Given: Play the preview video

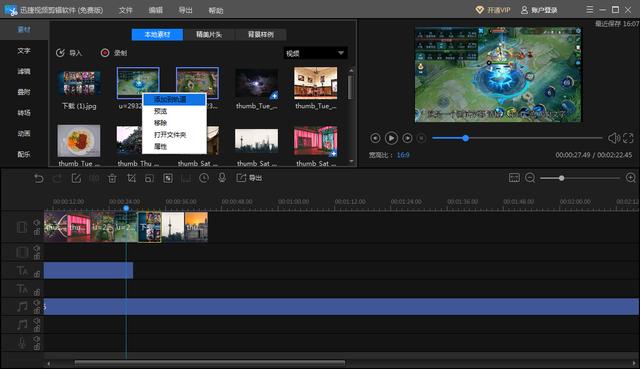Looking at the screenshot, I should (x=391, y=138).
